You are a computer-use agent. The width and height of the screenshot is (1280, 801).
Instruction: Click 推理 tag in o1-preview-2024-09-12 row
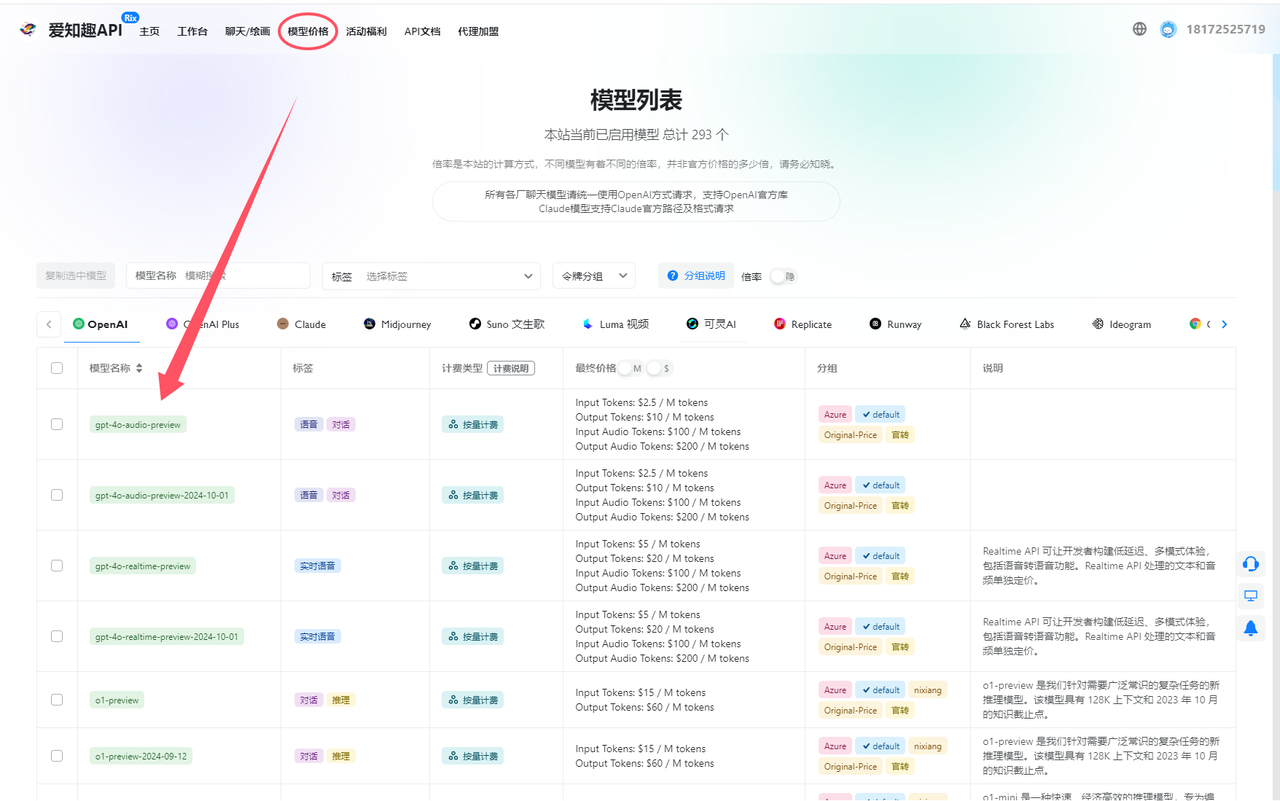click(x=341, y=756)
